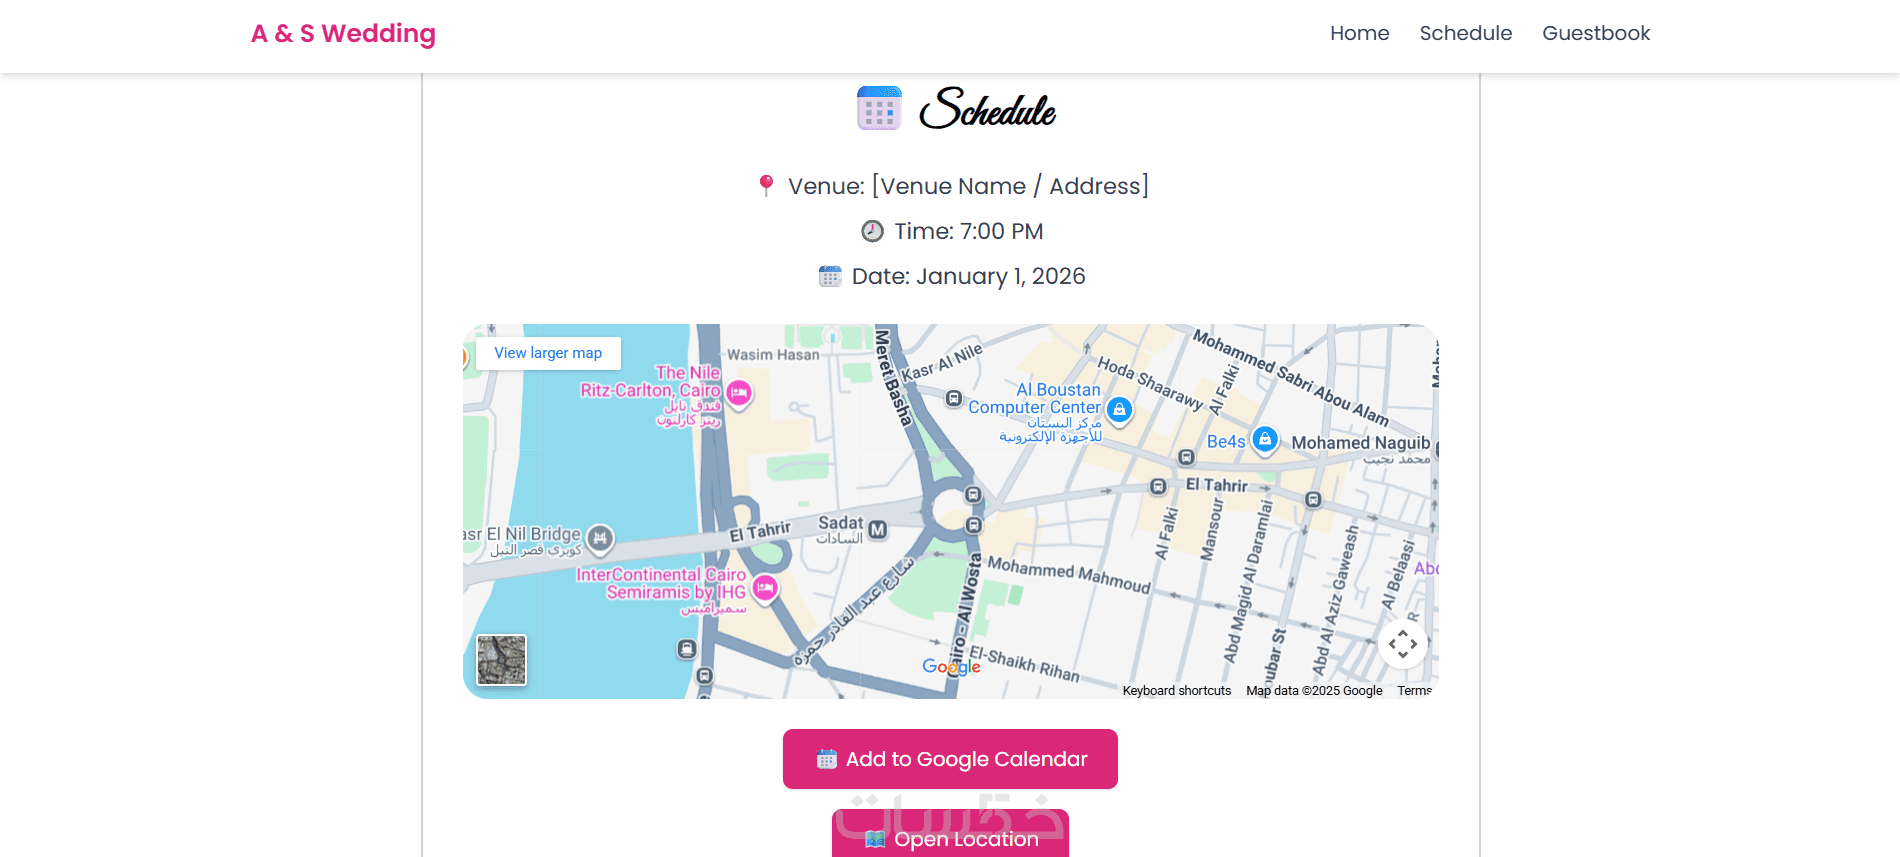The image size is (1900, 857).
Task: Click the red venue pin icon
Action: (x=766, y=185)
